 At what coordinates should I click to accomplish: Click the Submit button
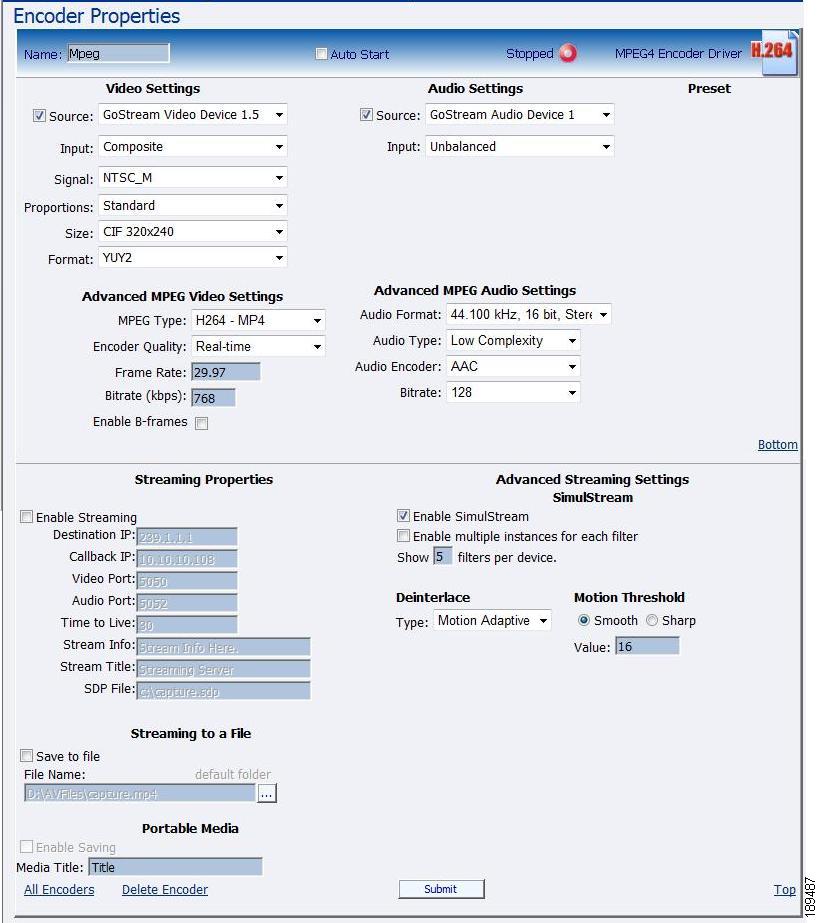(x=441, y=889)
